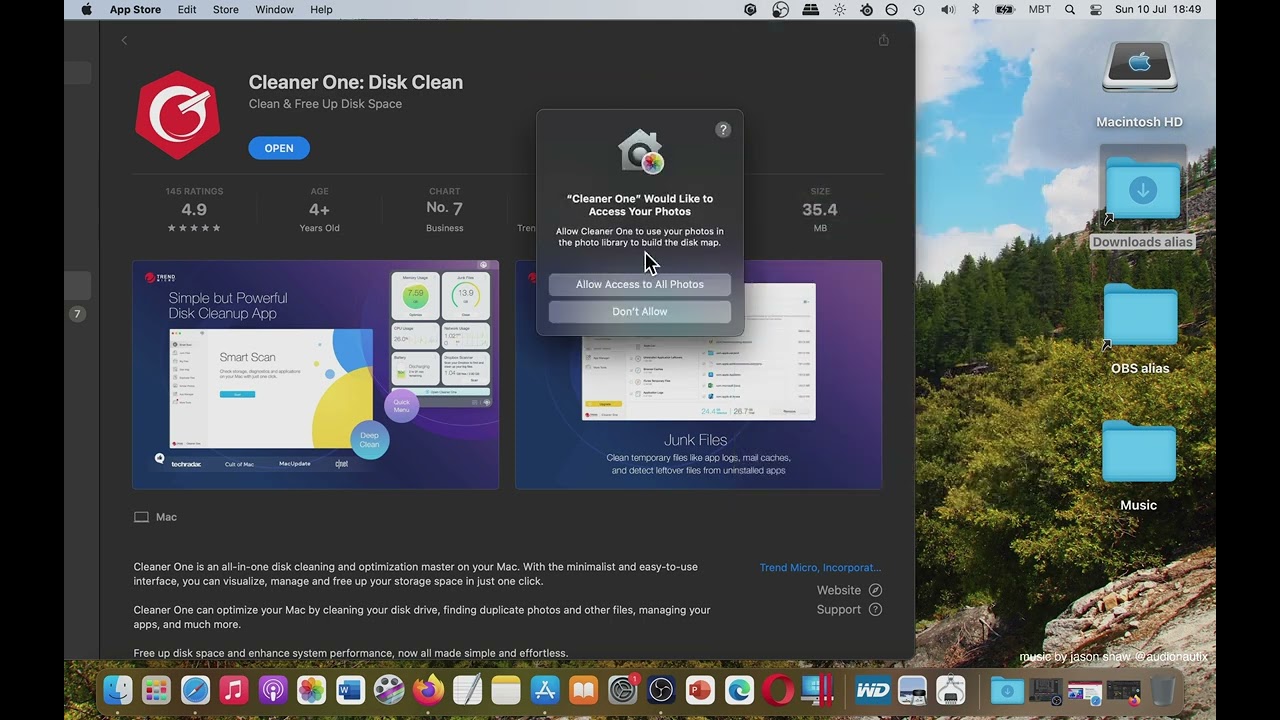Click the Chart No. 7 Business ranking
This screenshot has height=720, width=1280.
(x=445, y=209)
